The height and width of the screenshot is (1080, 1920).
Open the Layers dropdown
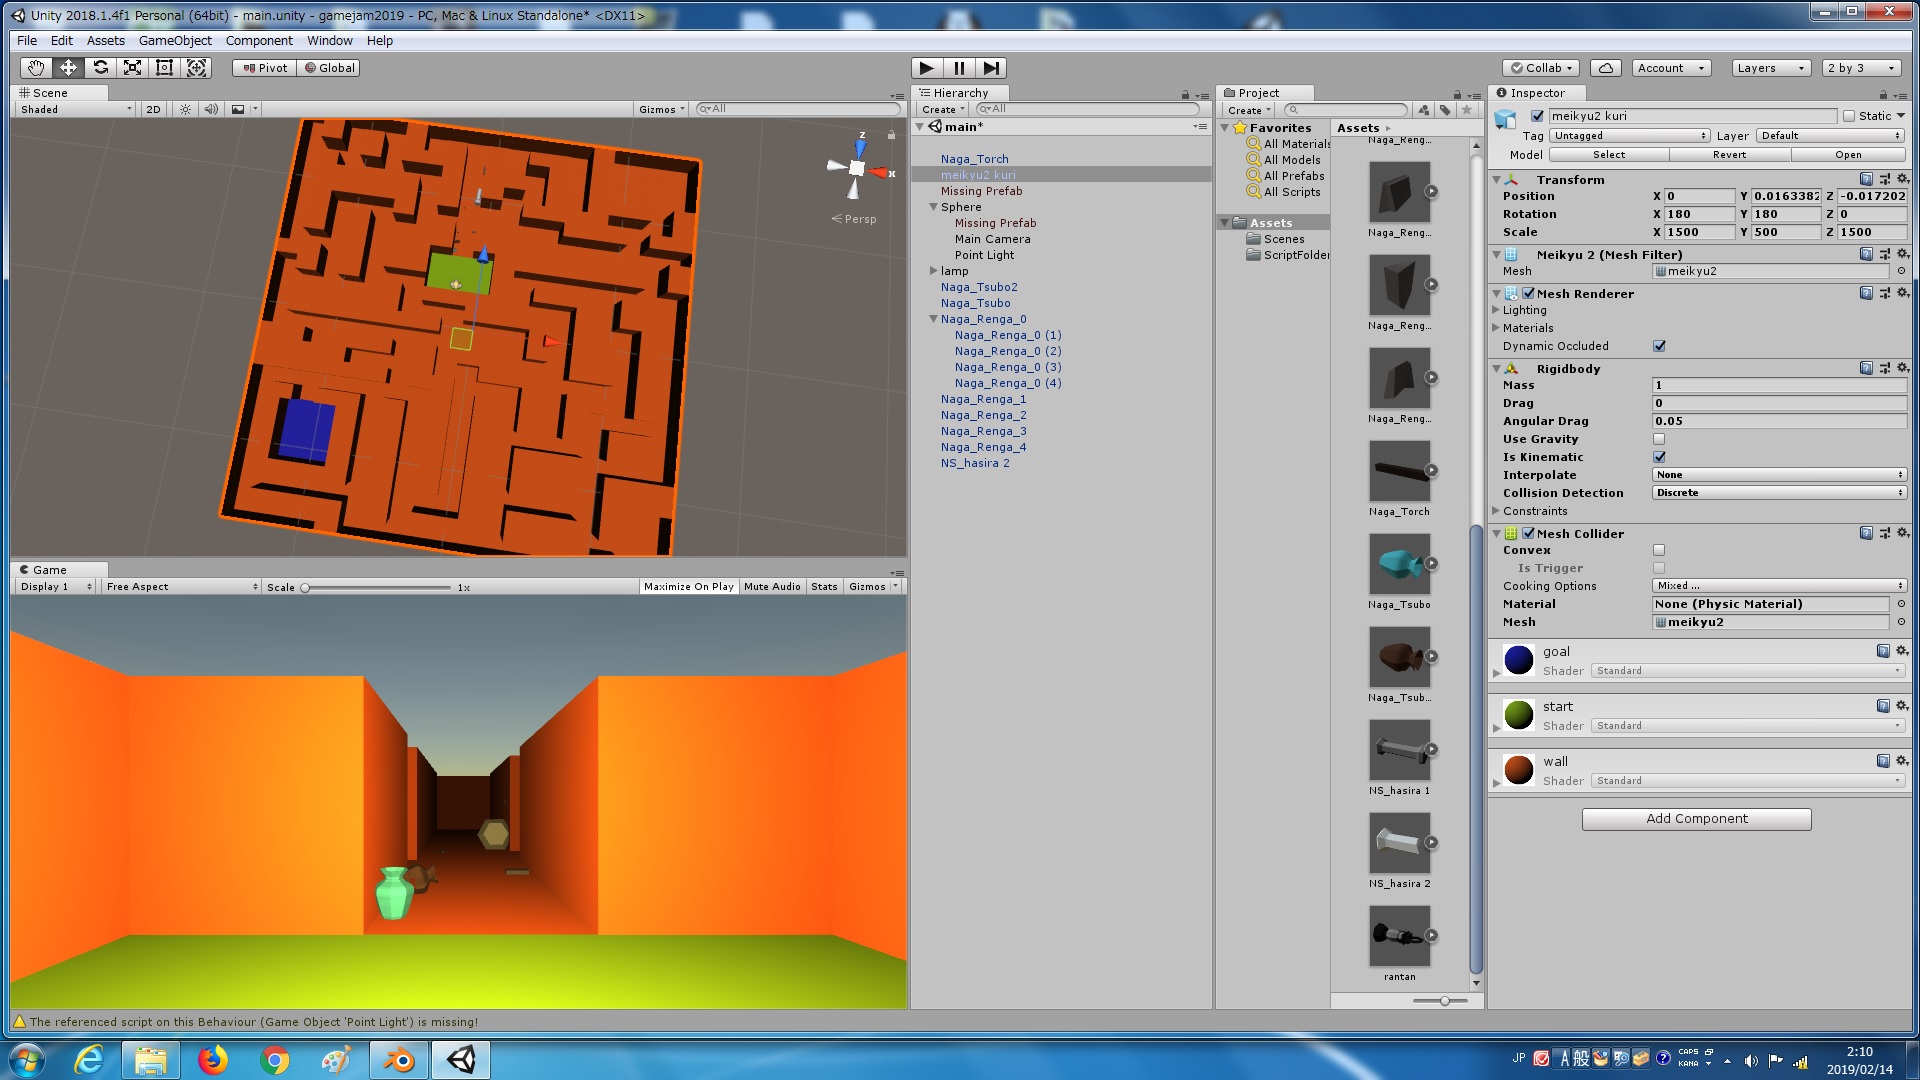coord(1770,68)
